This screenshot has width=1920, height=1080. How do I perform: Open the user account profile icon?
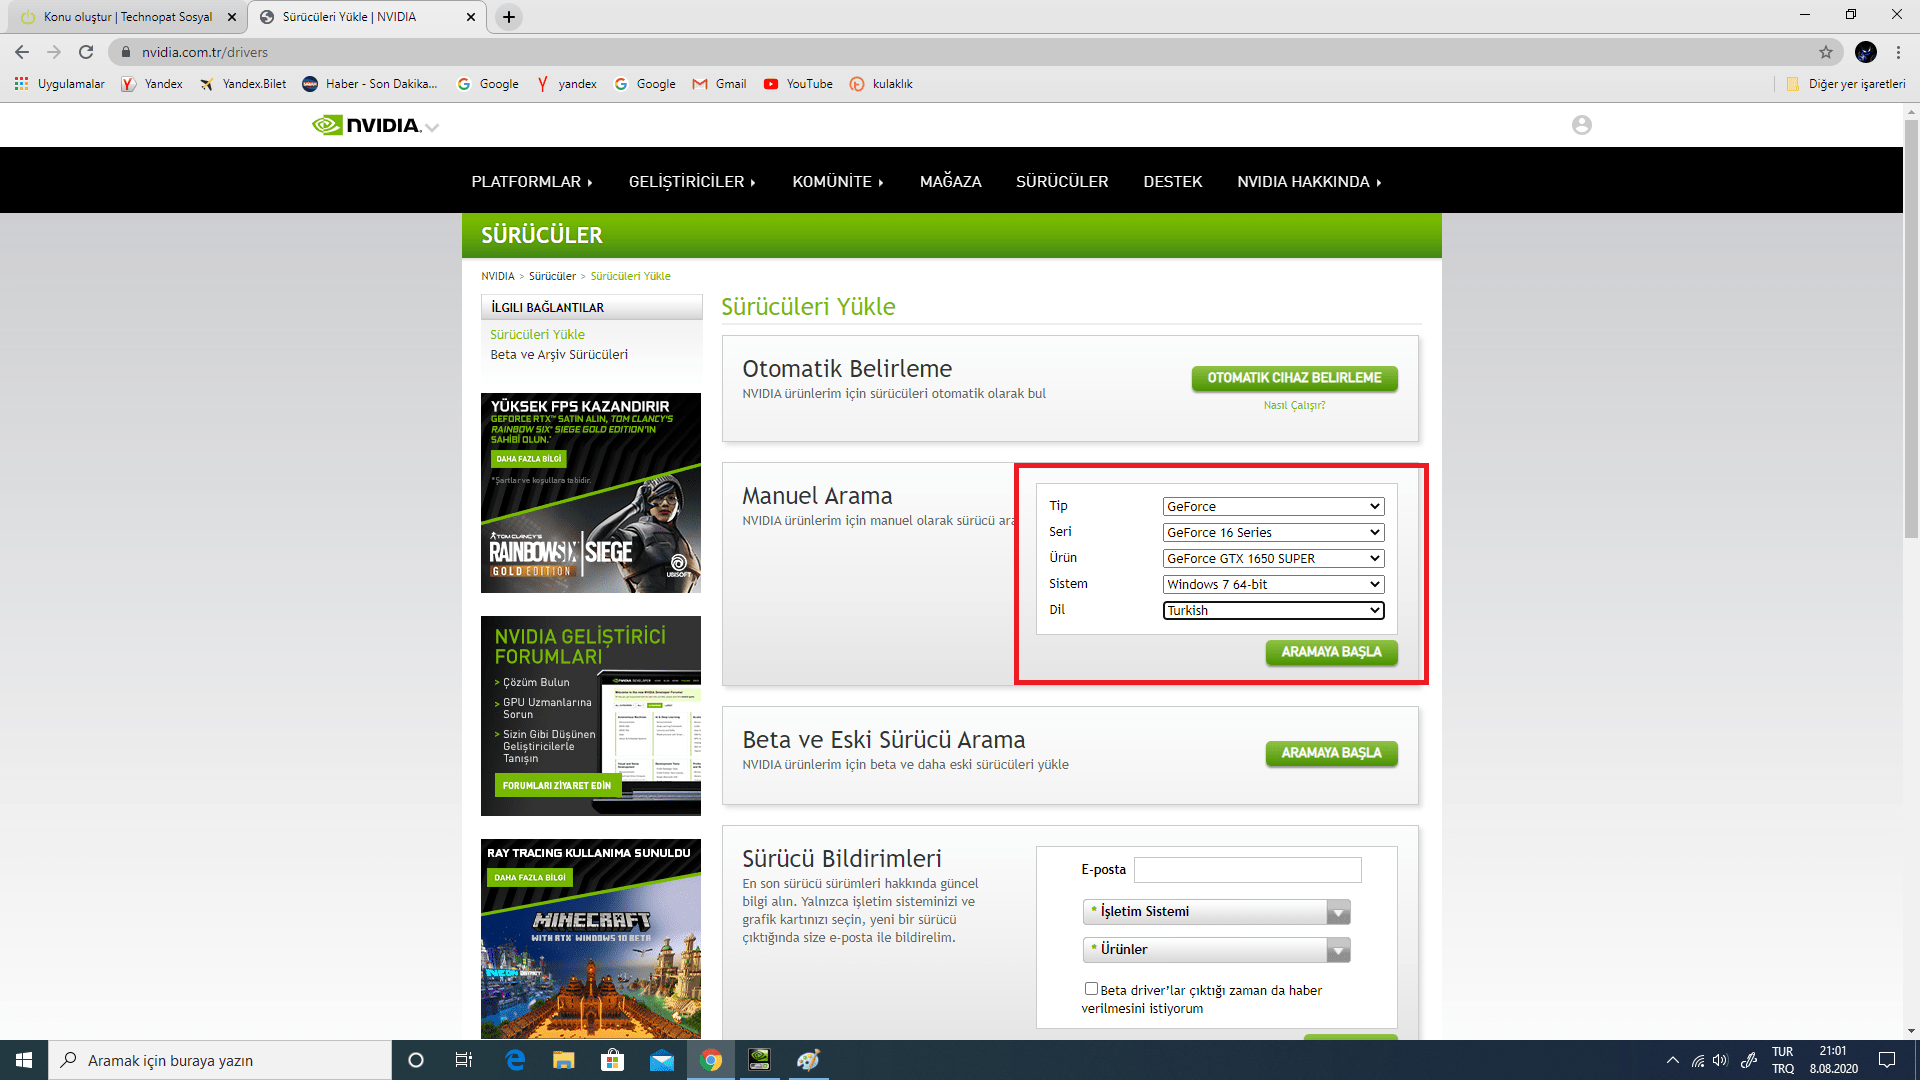point(1581,125)
